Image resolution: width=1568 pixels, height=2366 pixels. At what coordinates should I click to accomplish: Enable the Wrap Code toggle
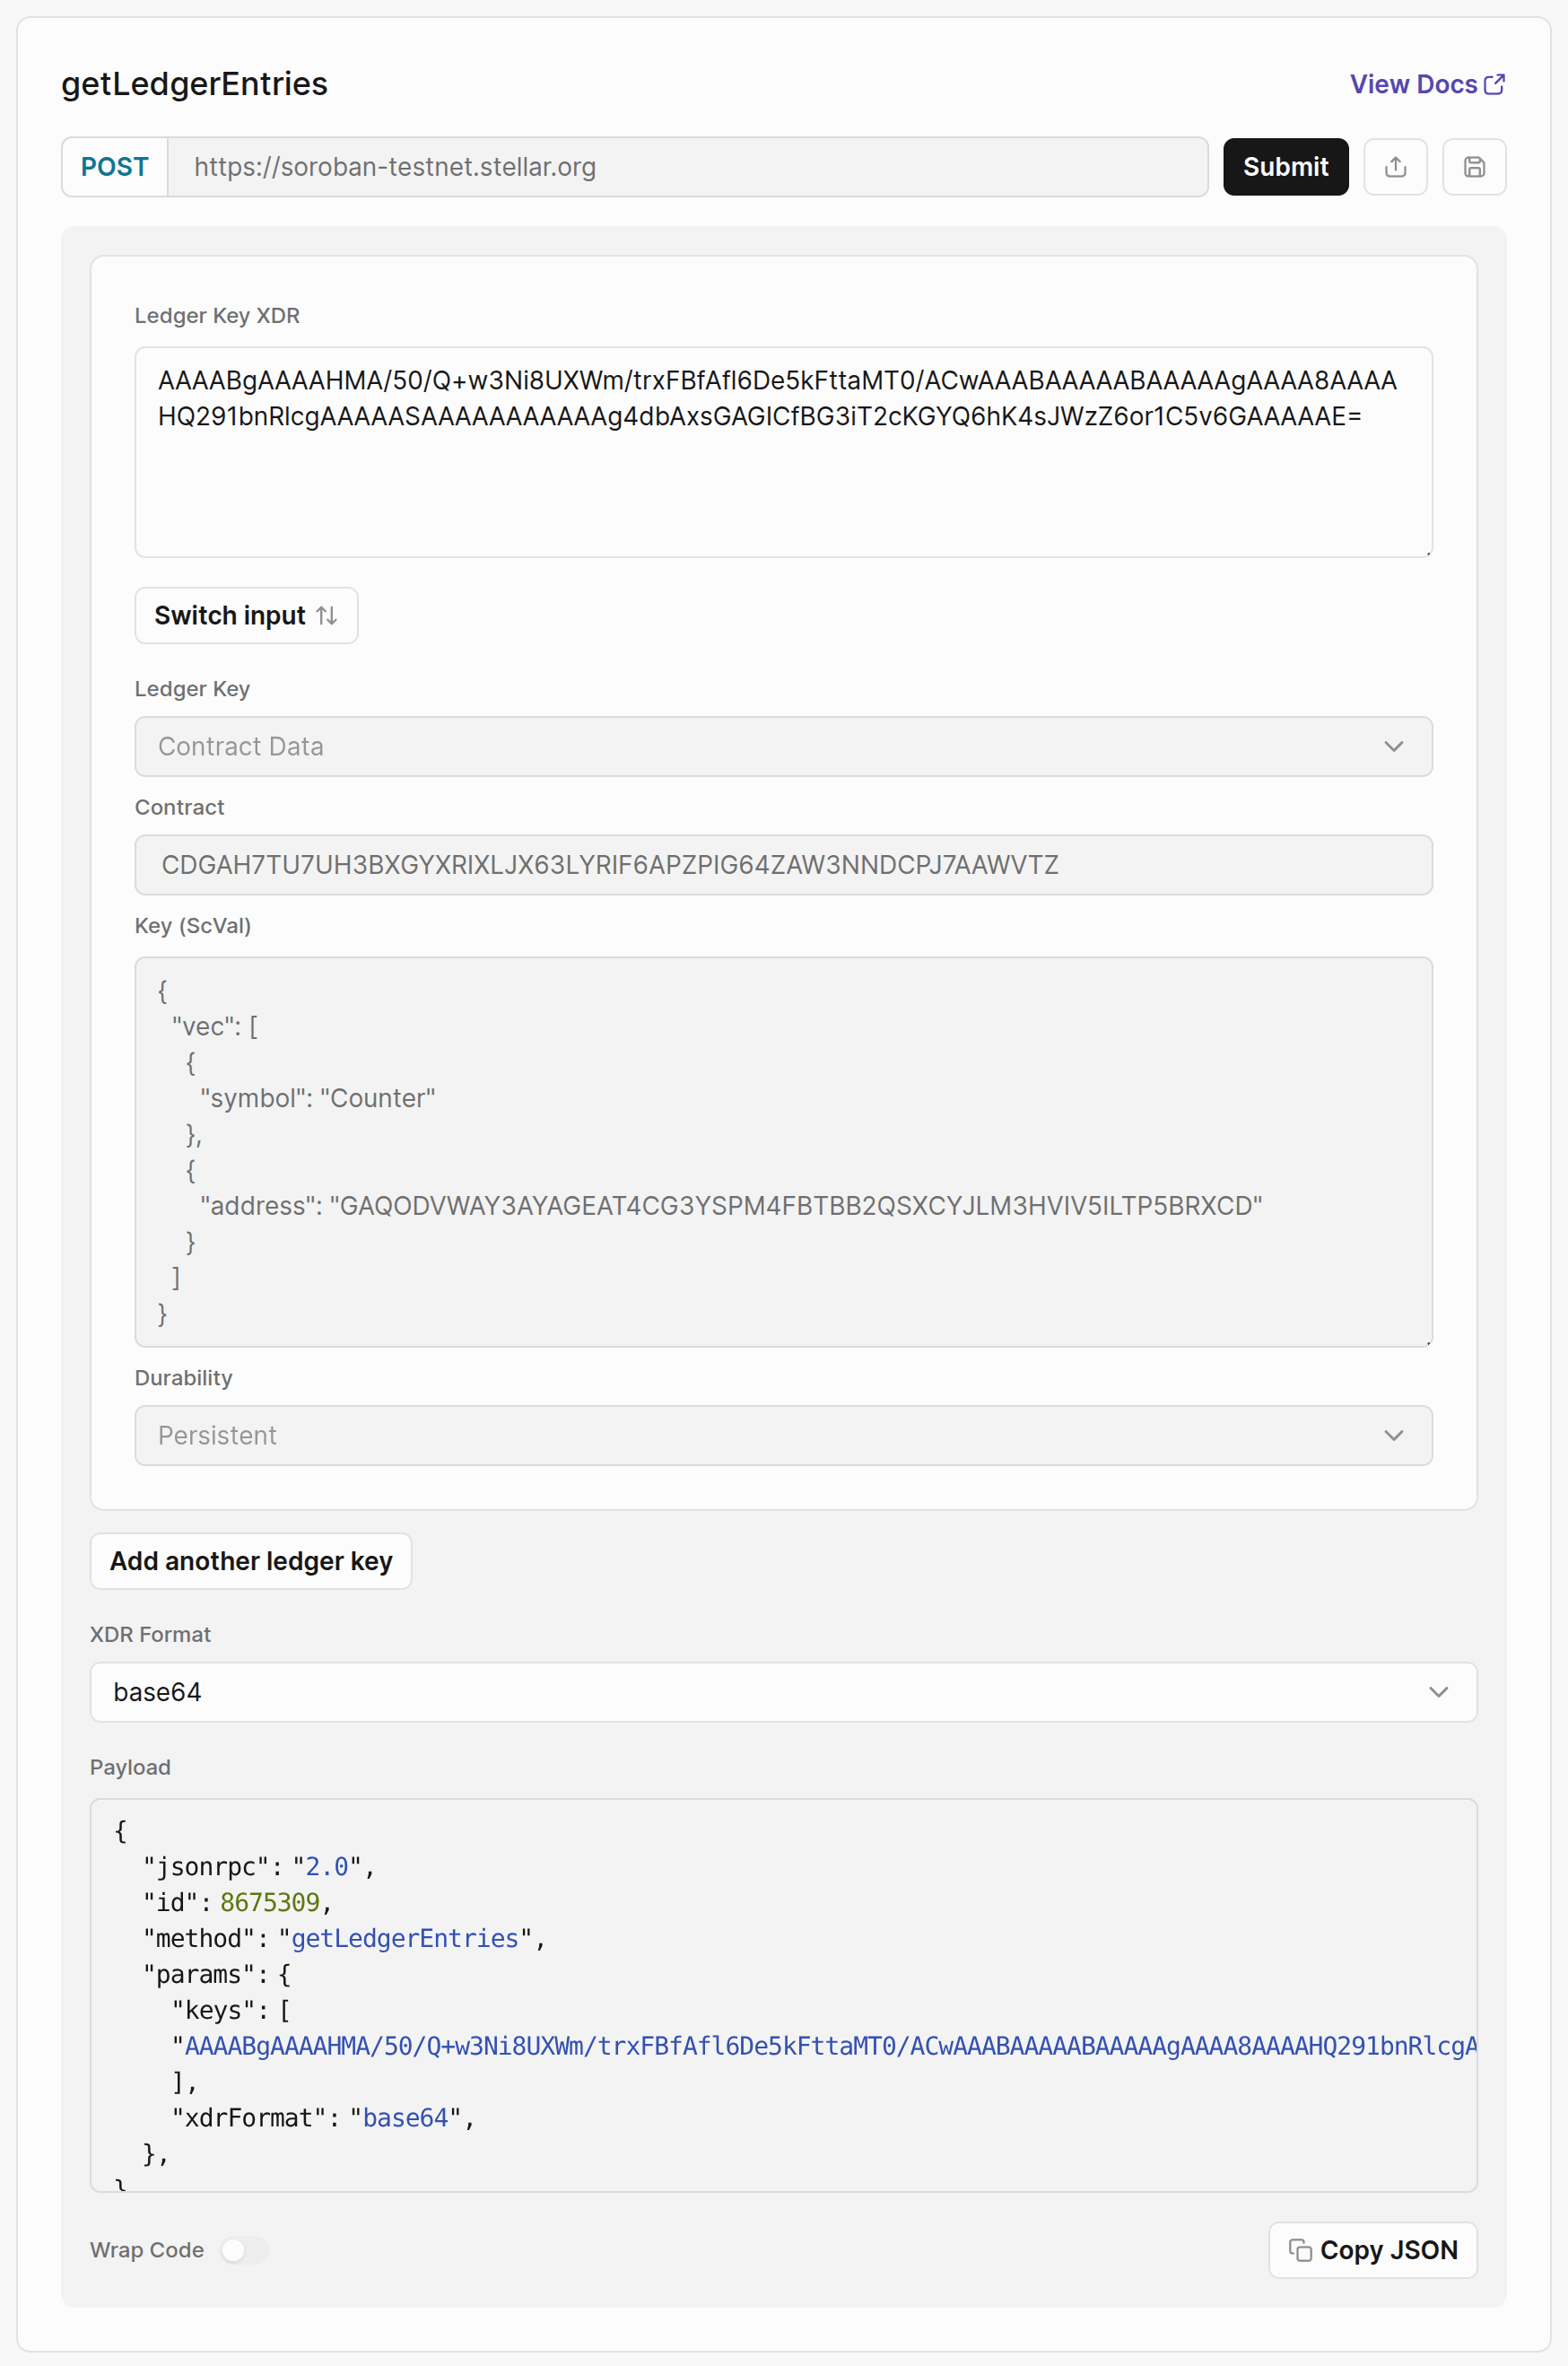243,2251
